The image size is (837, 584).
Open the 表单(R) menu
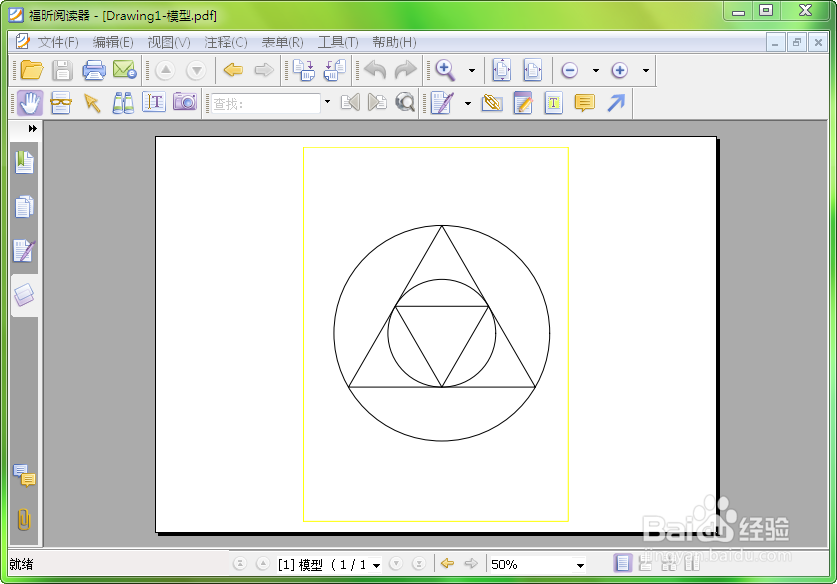pos(282,42)
